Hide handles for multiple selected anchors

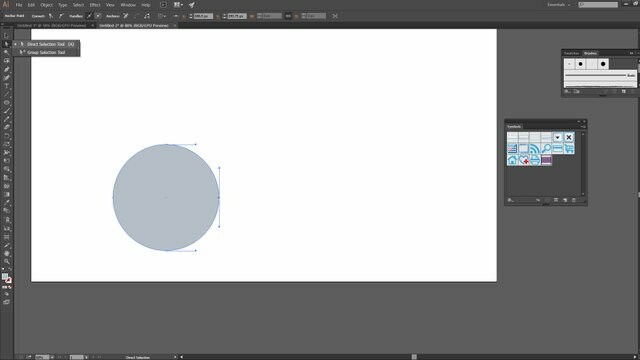tap(98, 16)
